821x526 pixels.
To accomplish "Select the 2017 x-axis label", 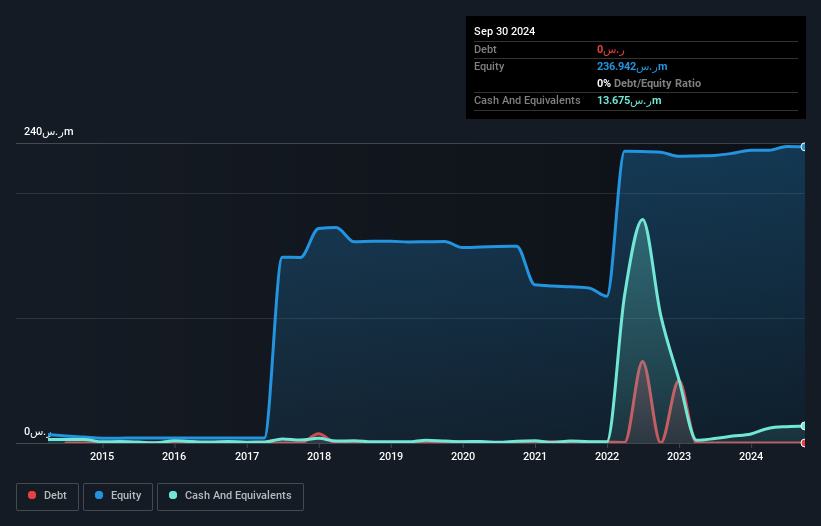I will (247, 456).
